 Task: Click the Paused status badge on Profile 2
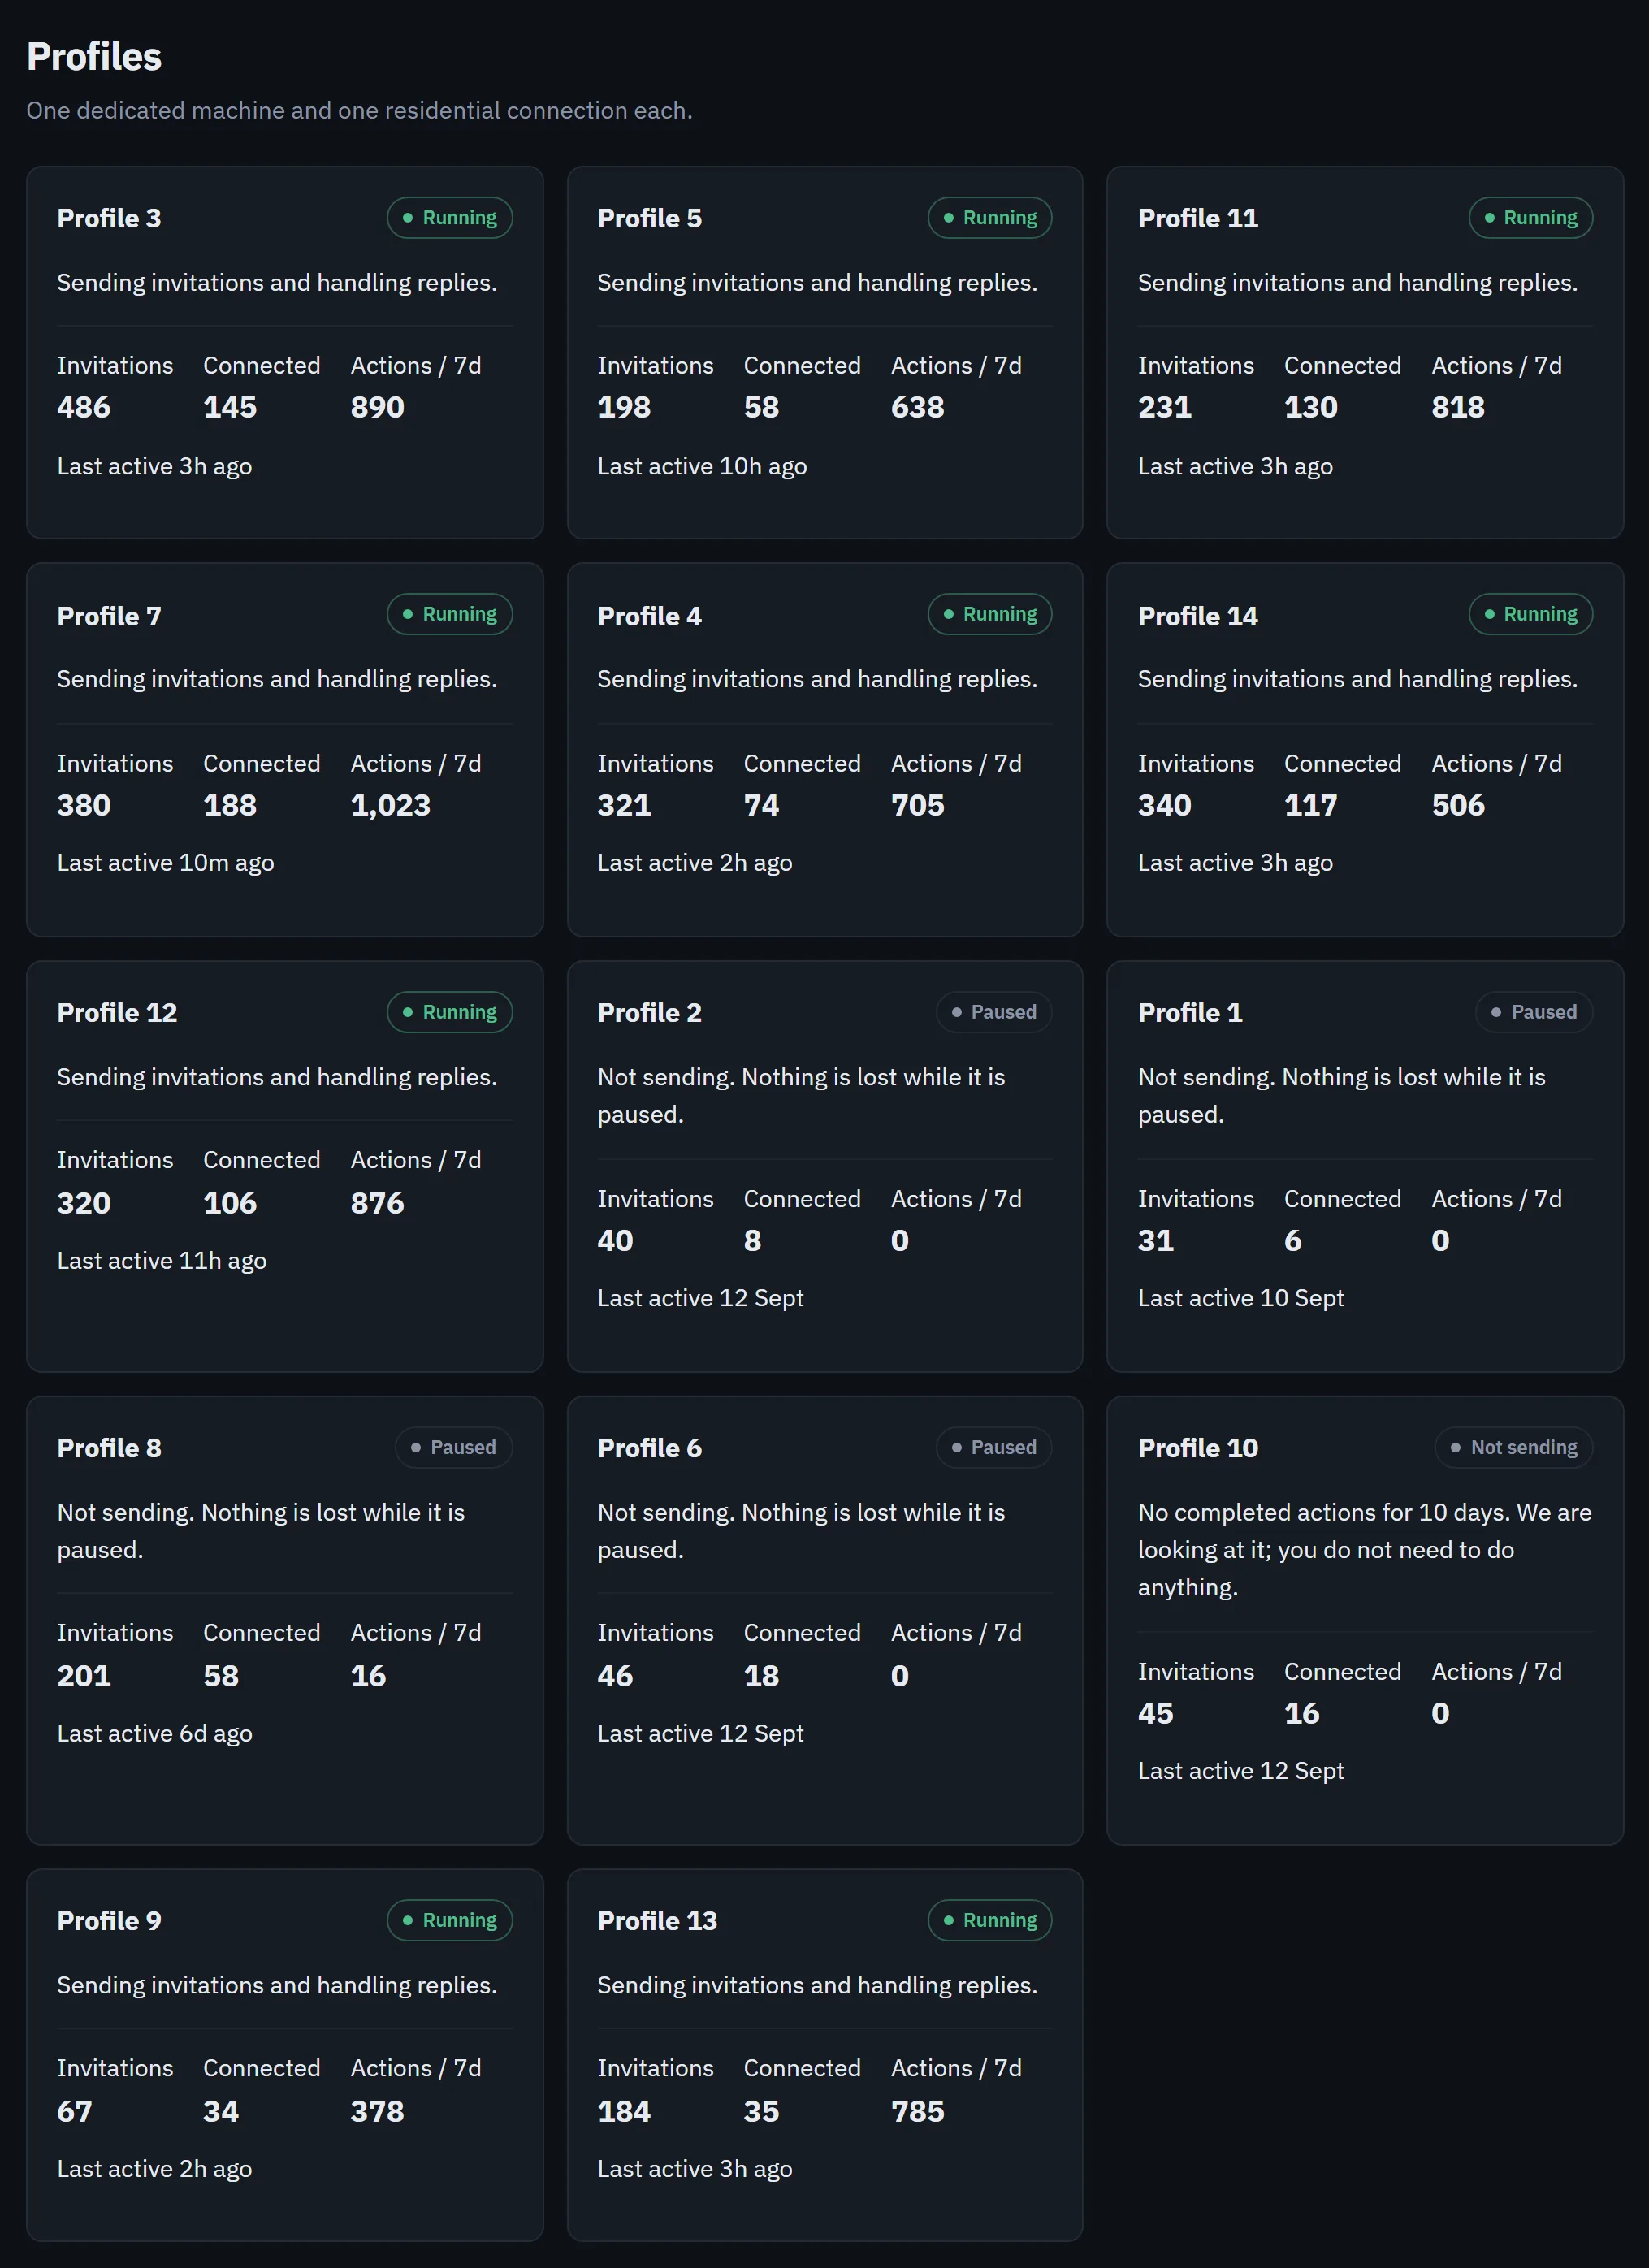click(994, 1012)
